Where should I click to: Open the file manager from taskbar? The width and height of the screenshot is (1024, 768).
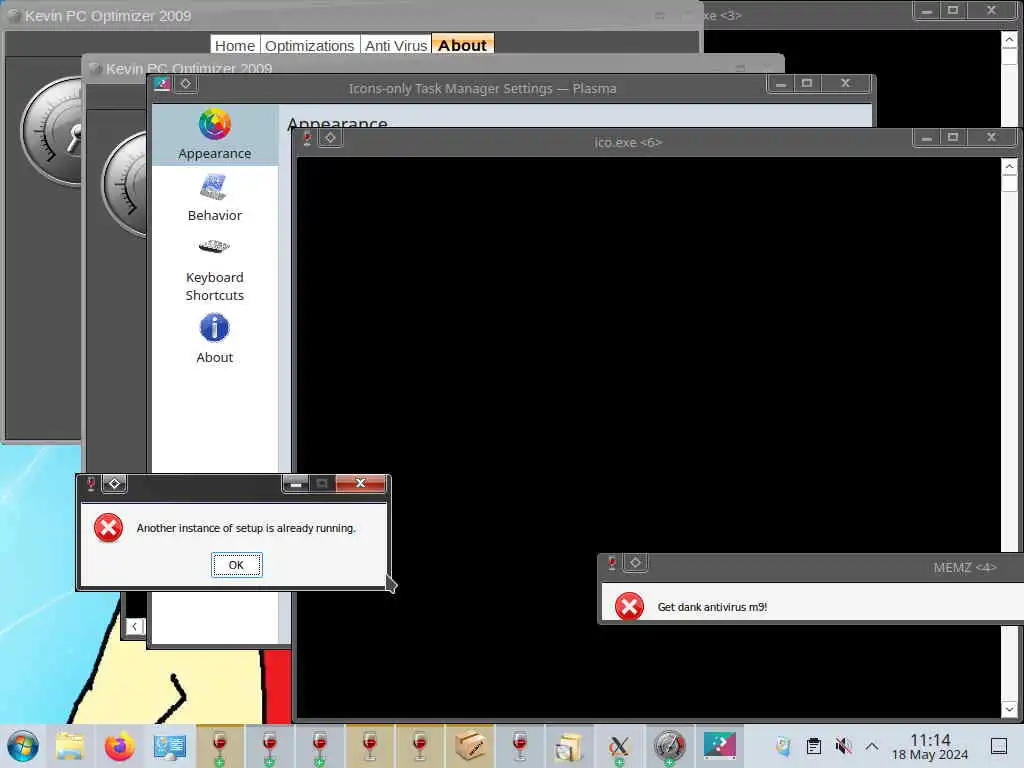(70, 746)
